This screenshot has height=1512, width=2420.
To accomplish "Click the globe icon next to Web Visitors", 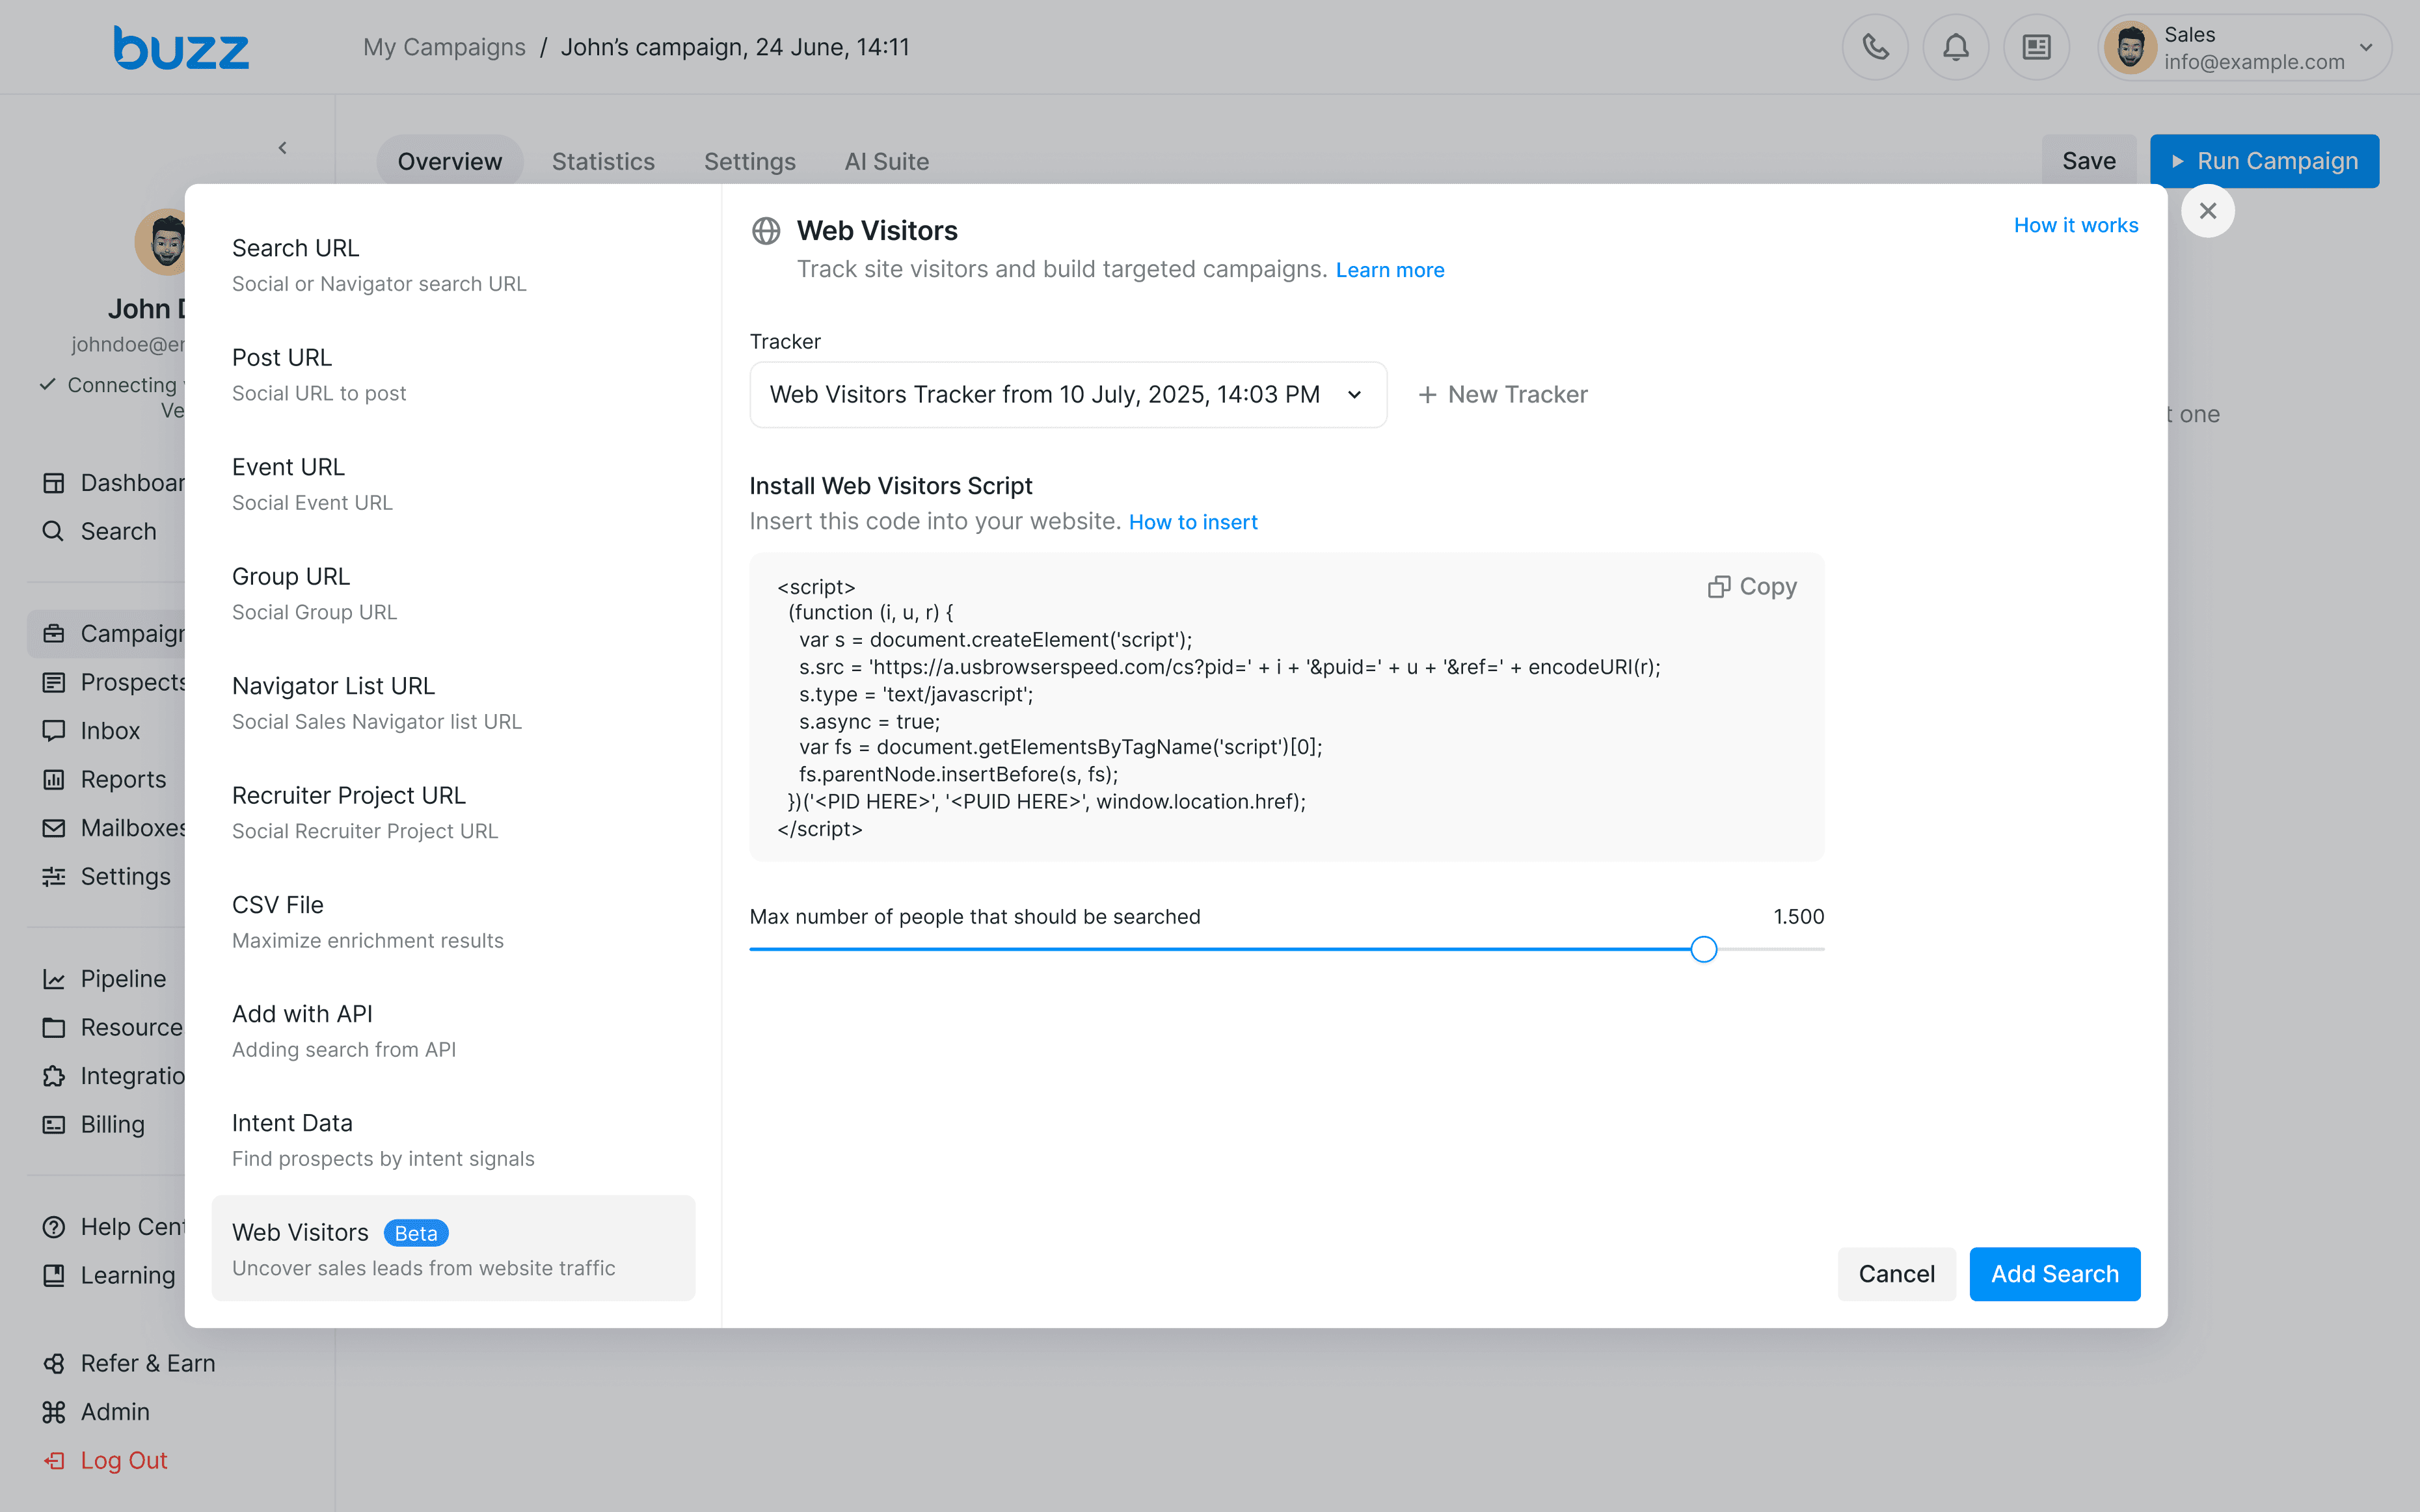I will click(x=766, y=231).
